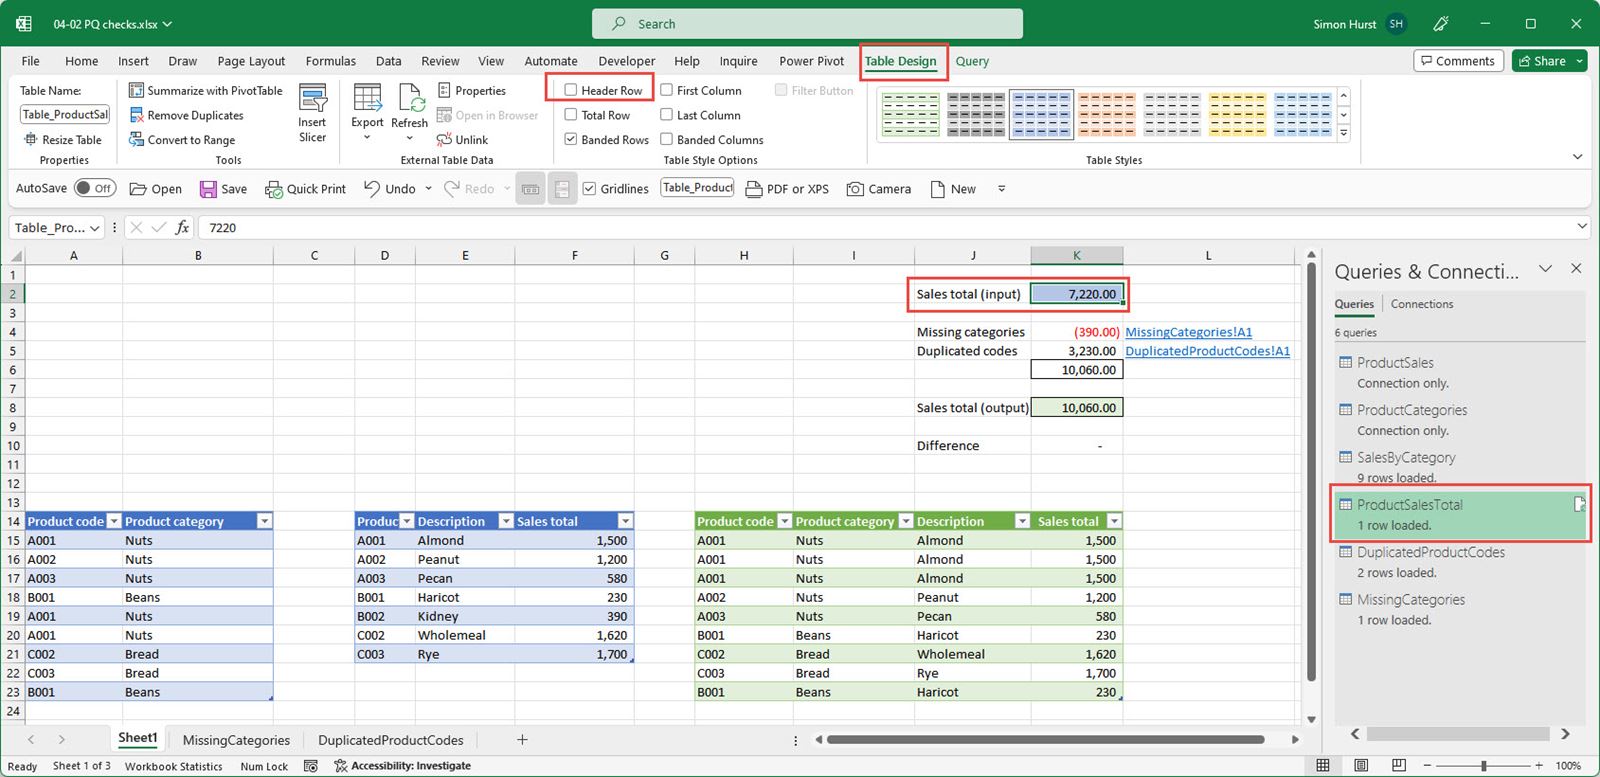The image size is (1600, 777).
Task: Click the Share button
Action: 1542,61
